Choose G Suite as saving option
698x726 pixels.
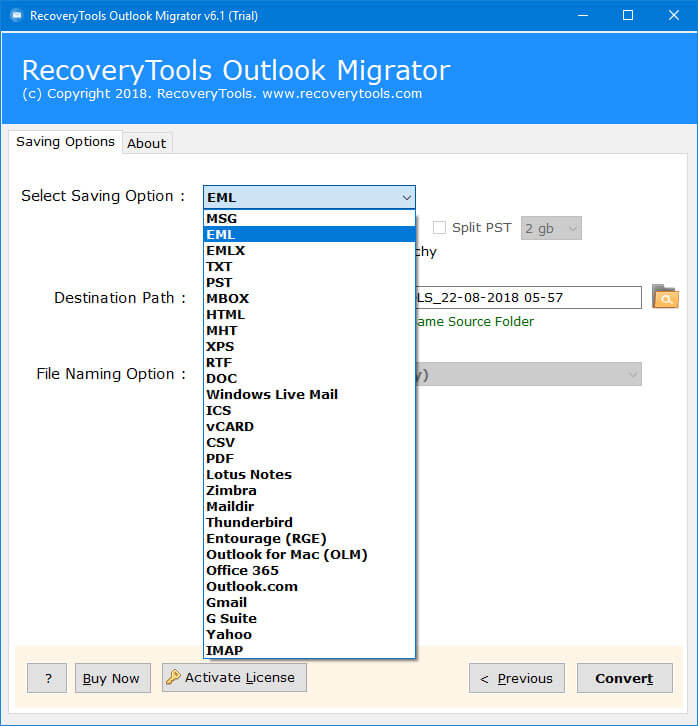click(309, 618)
